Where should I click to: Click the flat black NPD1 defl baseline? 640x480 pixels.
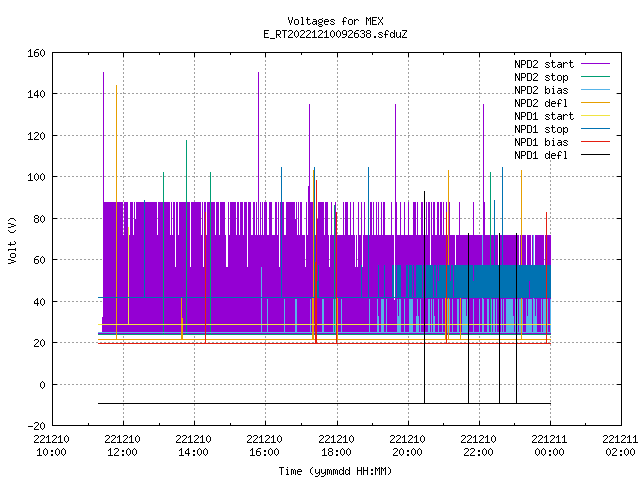coord(324,403)
